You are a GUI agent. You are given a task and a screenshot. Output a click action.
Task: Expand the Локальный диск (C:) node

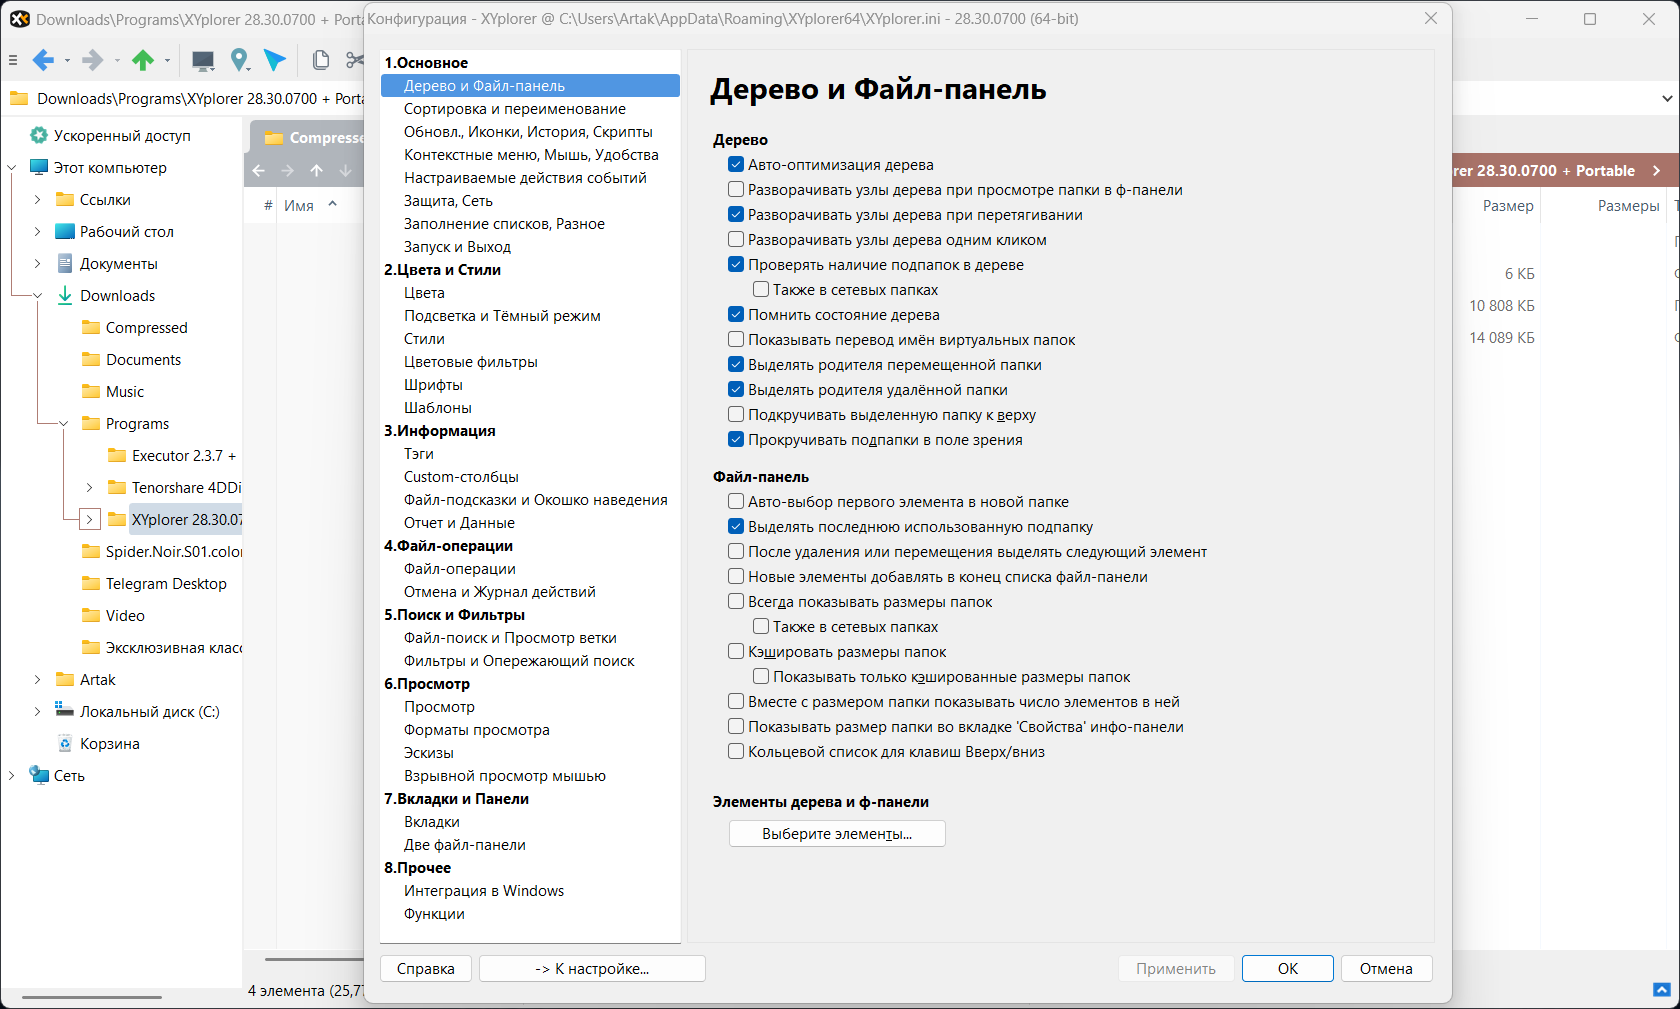pyautogui.click(x=38, y=712)
